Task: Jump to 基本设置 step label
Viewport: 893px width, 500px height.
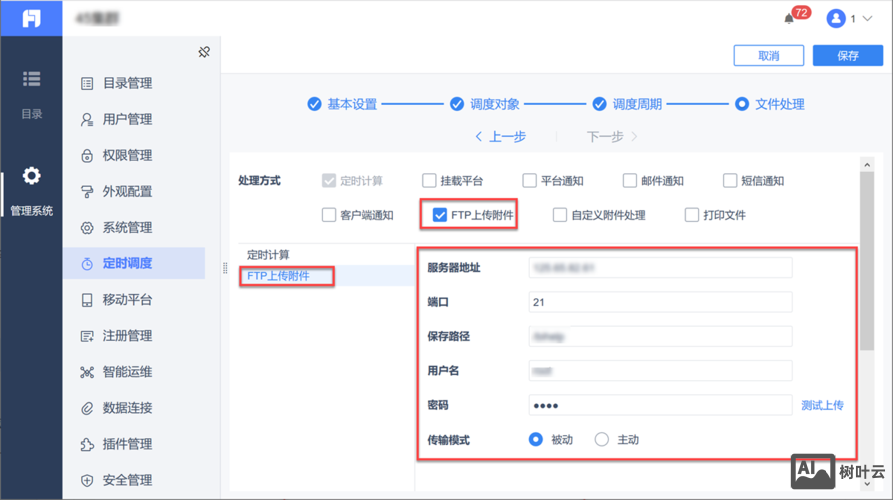Action: (352, 104)
